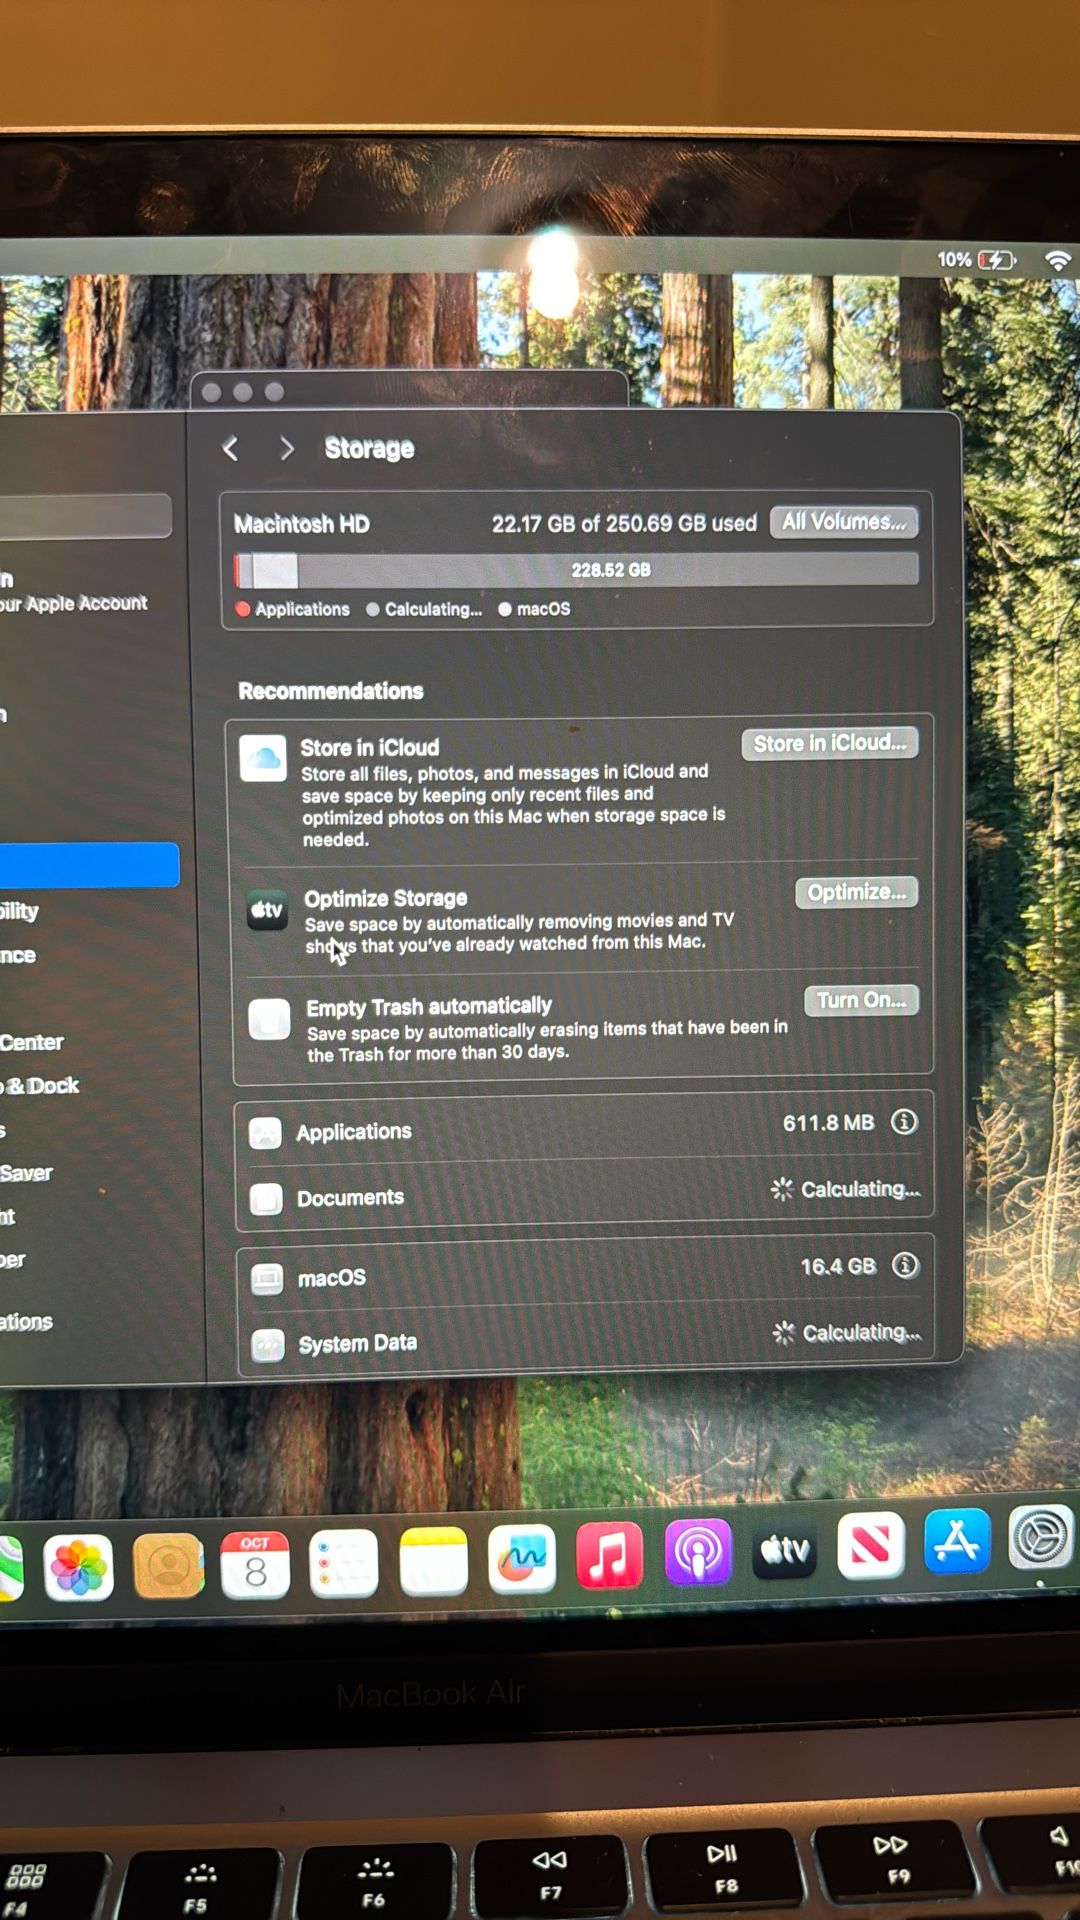
Task: Click the Macintosh HD storage usage bar
Action: 576,570
